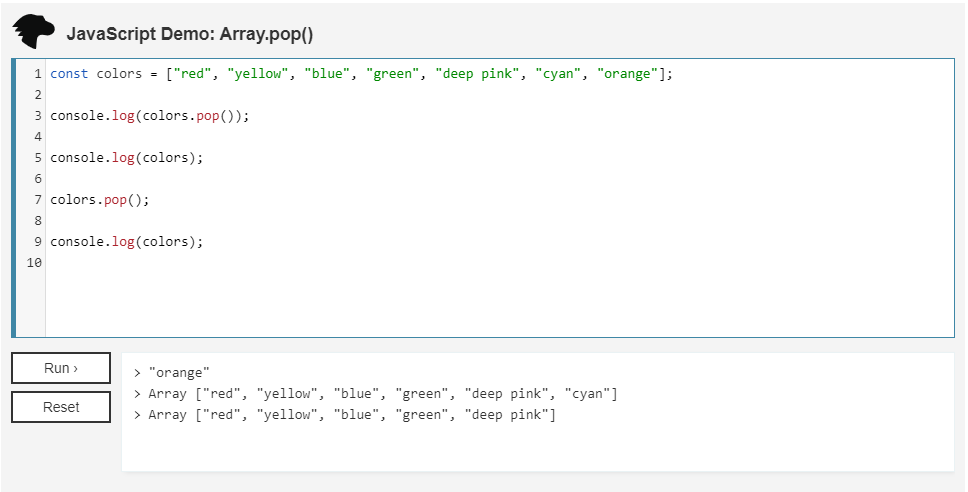Click the colors.pop() statement on line 7
This screenshot has width=968, height=492.
(99, 200)
